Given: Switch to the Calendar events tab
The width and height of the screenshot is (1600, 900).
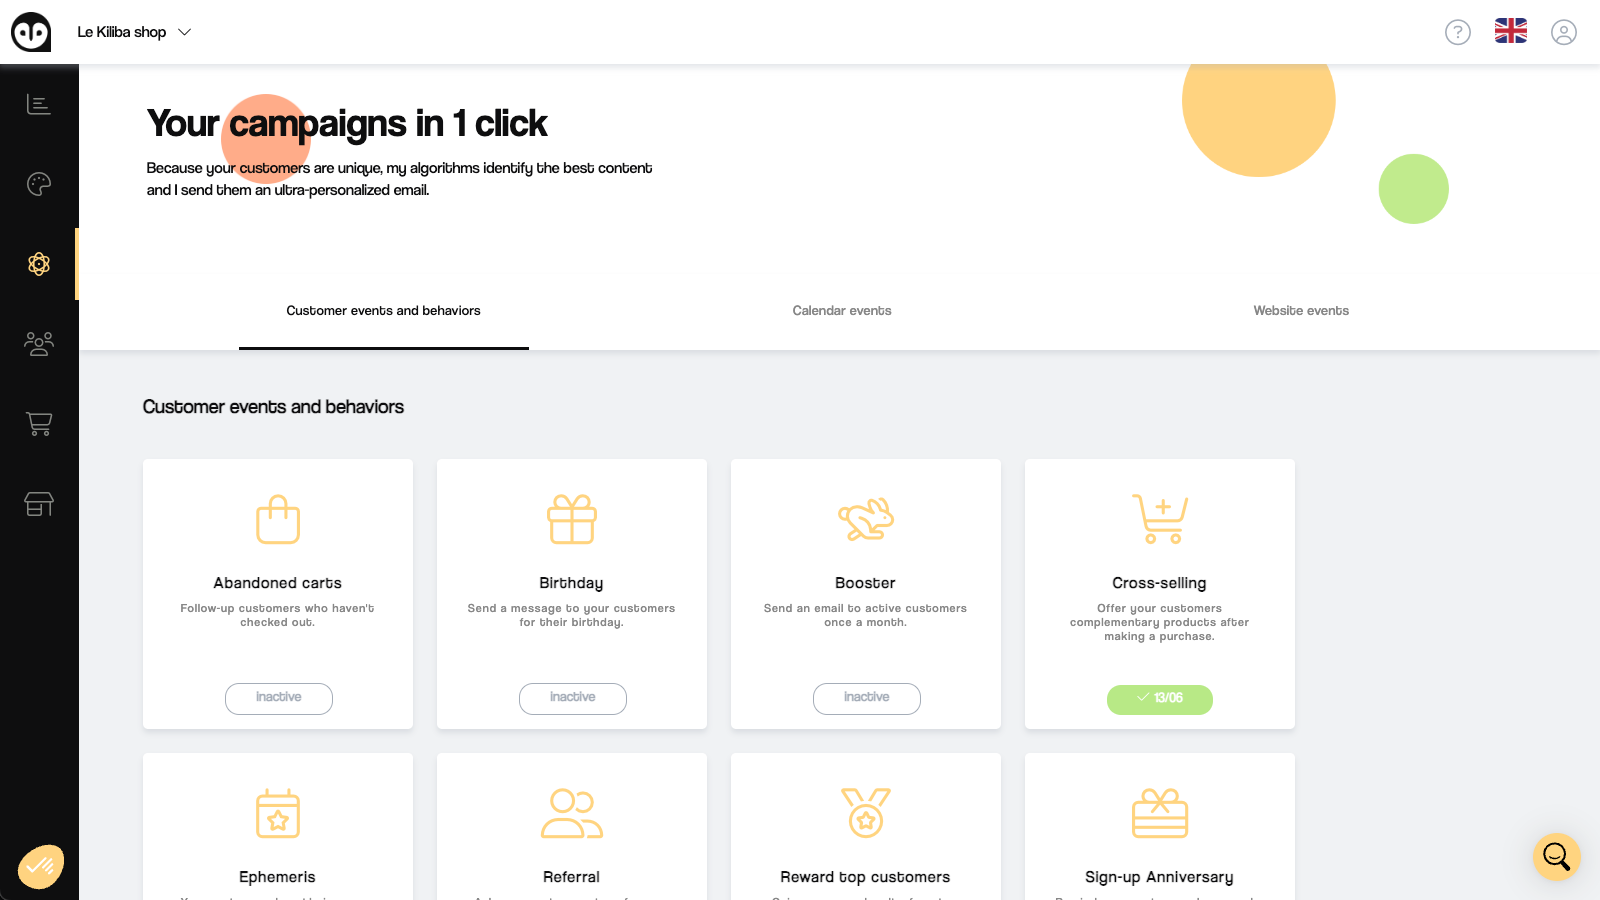Looking at the screenshot, I should click(x=841, y=311).
